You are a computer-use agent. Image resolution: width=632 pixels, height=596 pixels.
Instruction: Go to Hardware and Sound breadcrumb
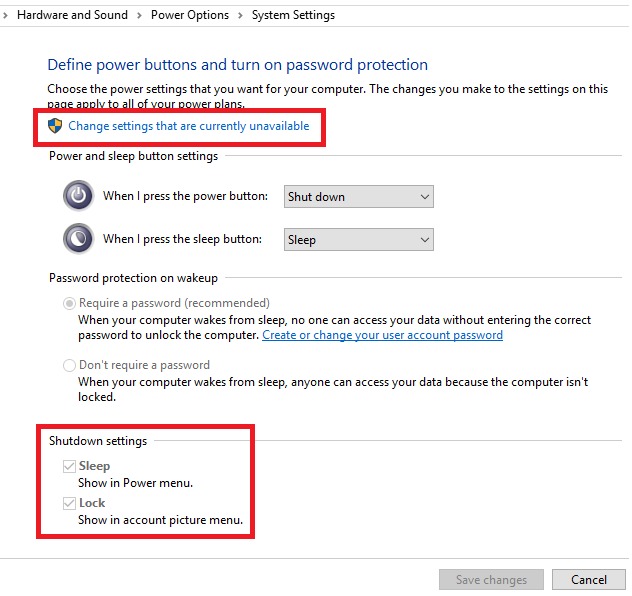pyautogui.click(x=72, y=15)
